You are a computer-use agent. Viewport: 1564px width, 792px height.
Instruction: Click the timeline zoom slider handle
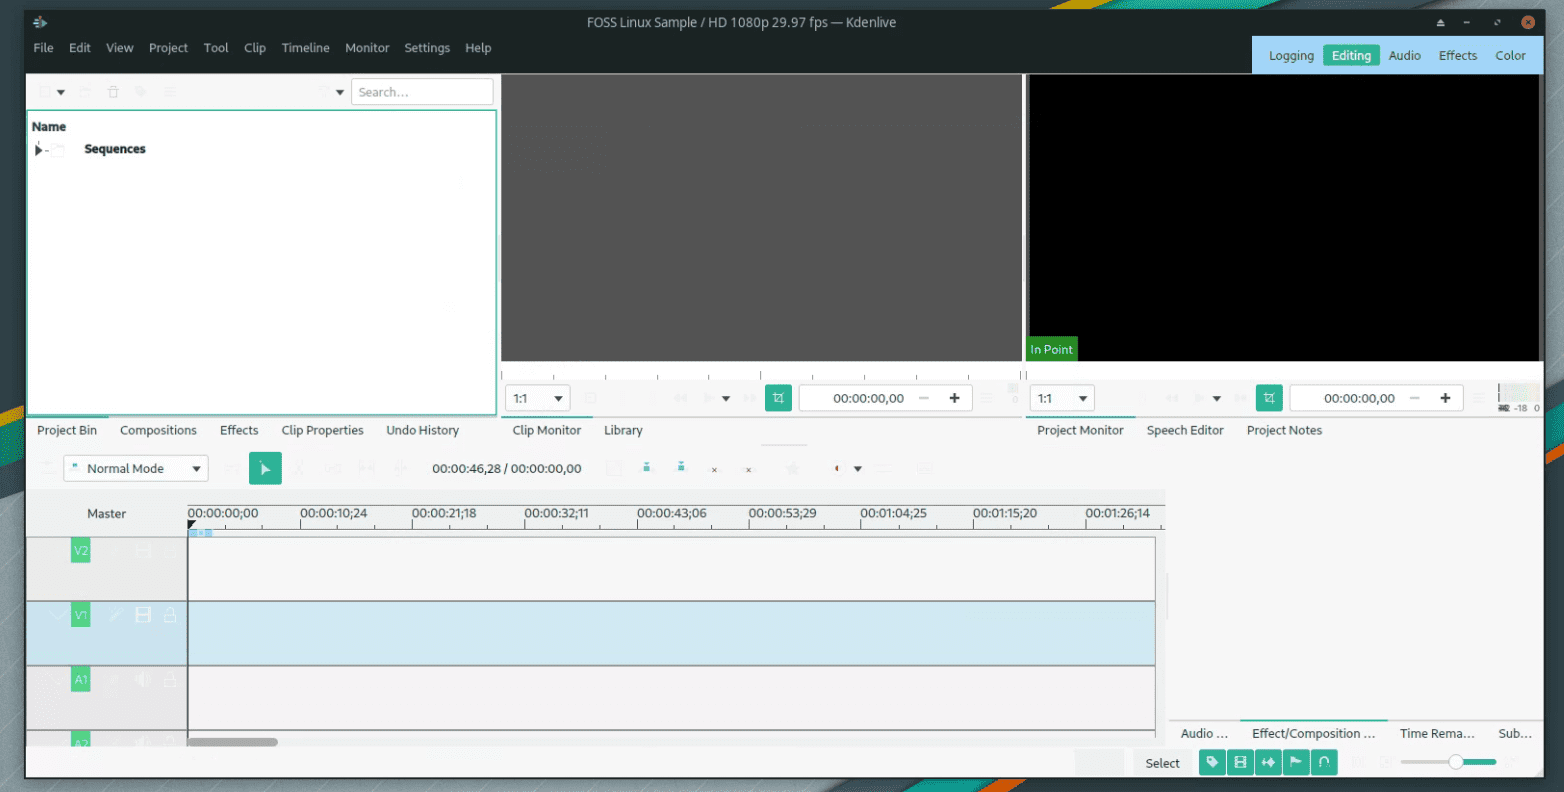(x=1456, y=762)
